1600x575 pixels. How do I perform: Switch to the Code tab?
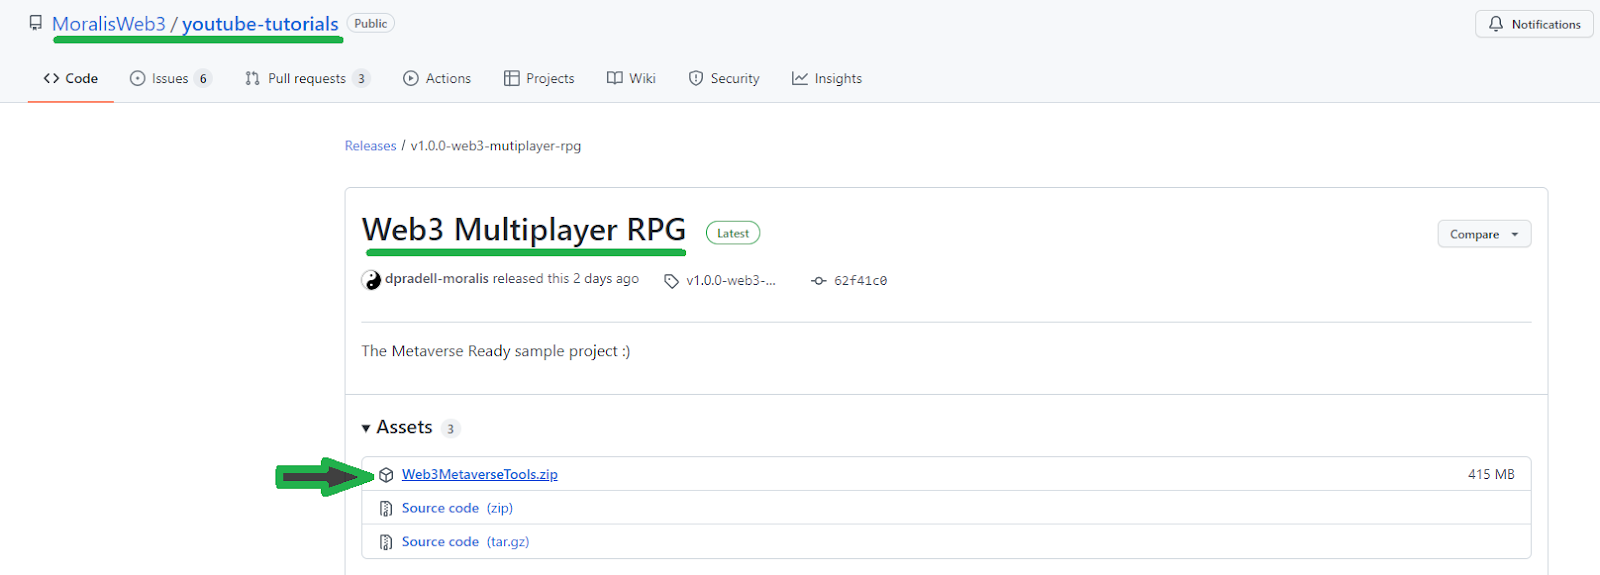pos(71,78)
